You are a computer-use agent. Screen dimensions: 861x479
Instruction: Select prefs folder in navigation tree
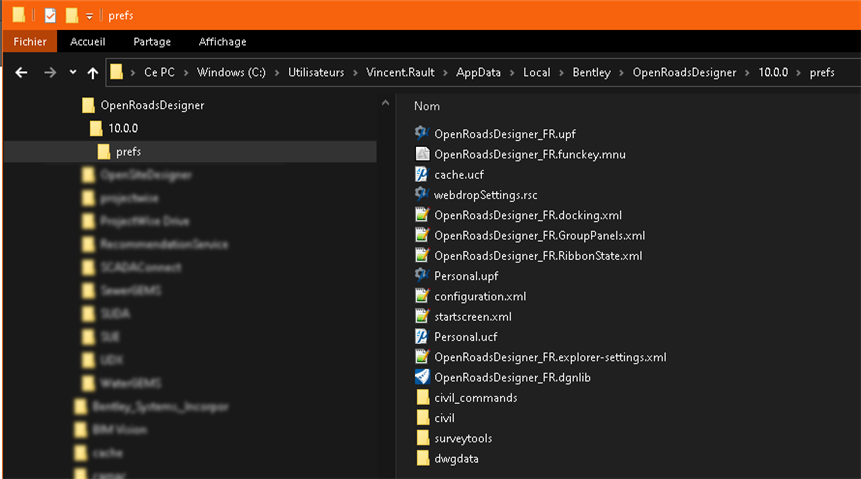[x=128, y=152]
